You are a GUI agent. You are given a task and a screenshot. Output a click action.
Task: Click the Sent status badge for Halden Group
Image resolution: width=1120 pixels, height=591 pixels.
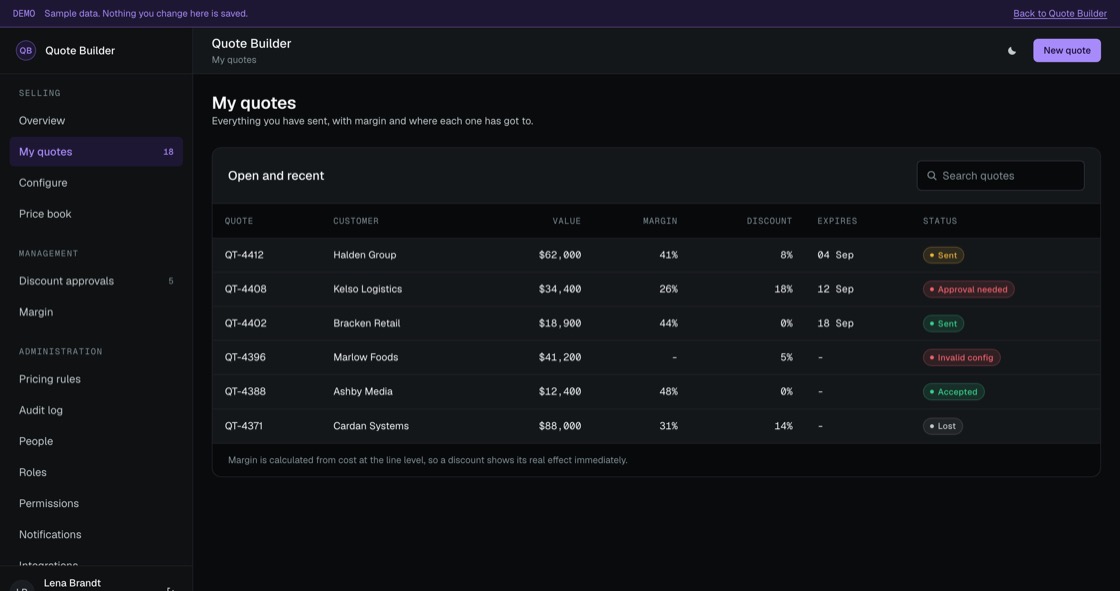[x=943, y=255]
